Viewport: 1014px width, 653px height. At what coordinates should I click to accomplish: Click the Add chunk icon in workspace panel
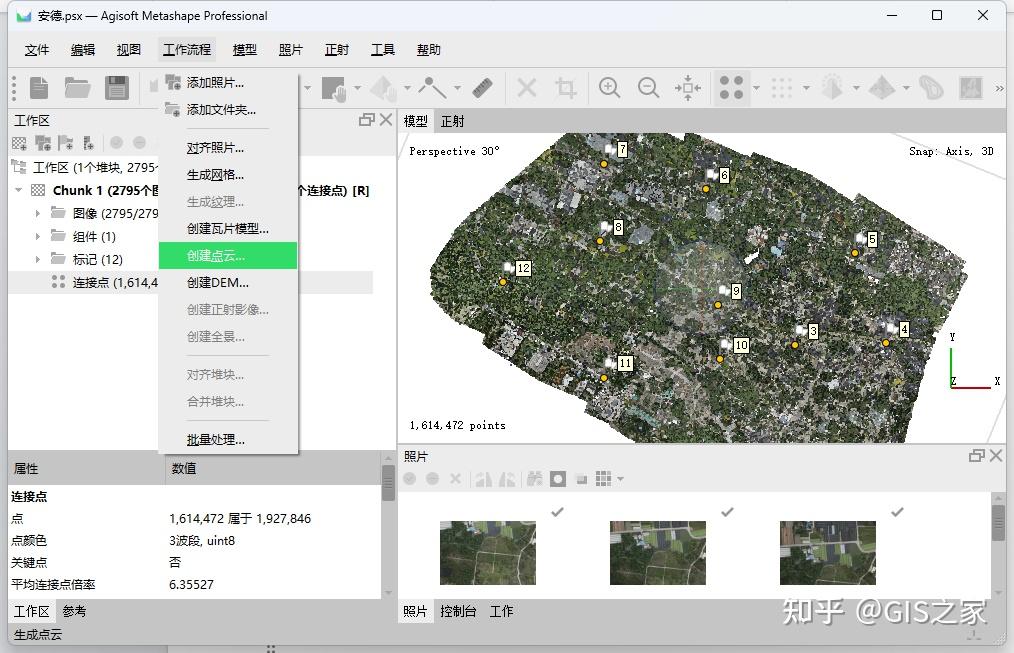(20, 143)
